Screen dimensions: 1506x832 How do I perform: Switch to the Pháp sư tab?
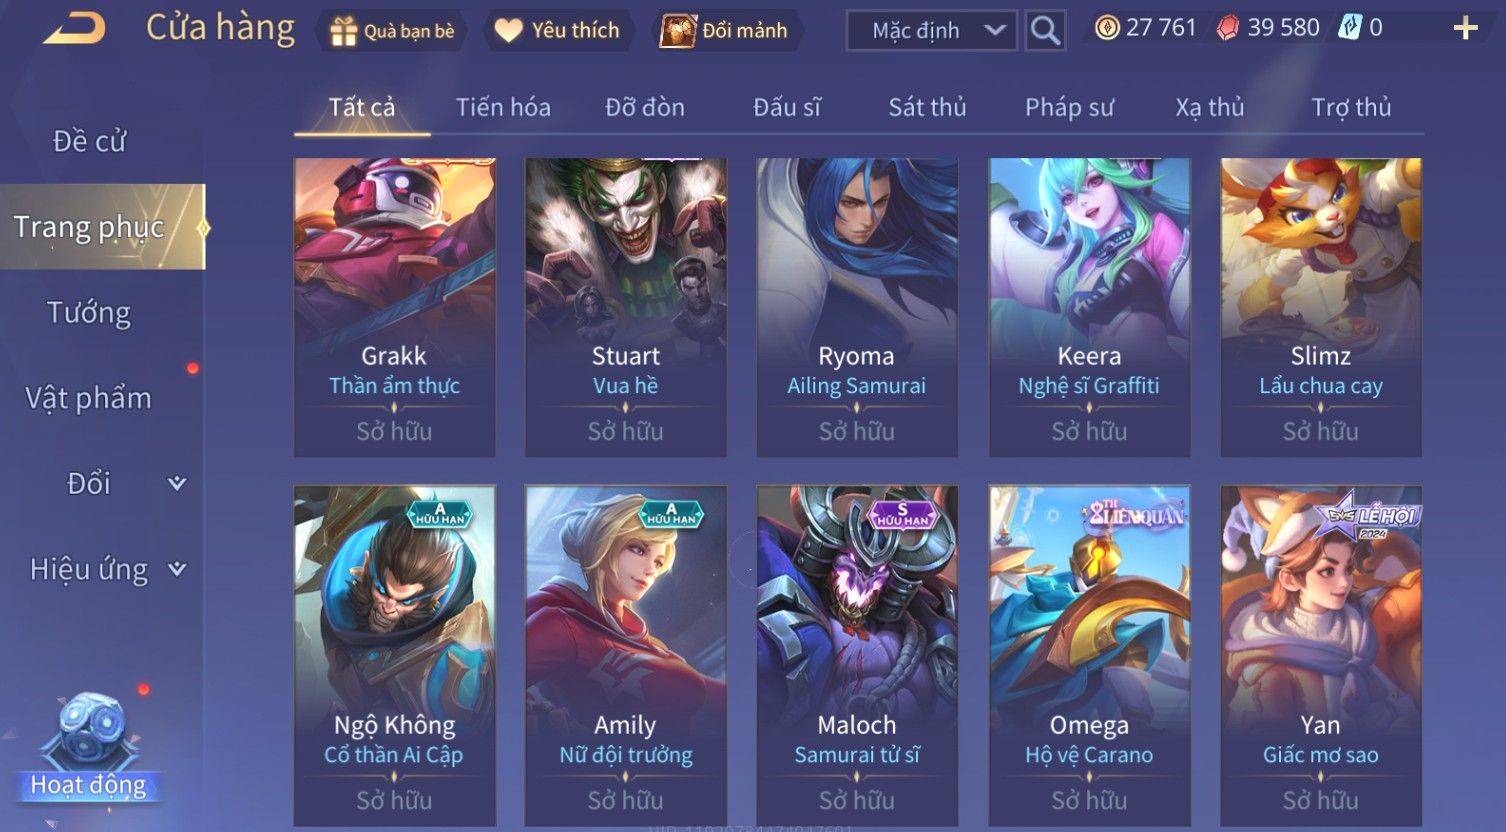pos(1069,107)
